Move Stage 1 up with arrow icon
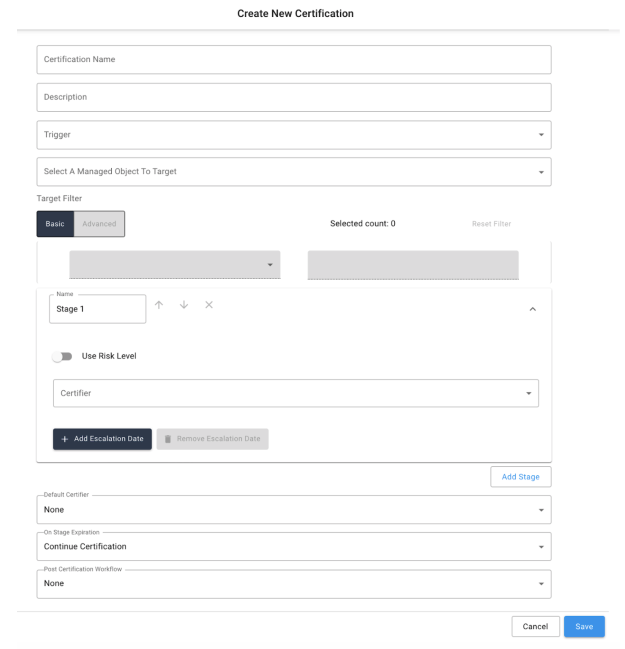The height and width of the screenshot is (649, 625). tap(161, 305)
